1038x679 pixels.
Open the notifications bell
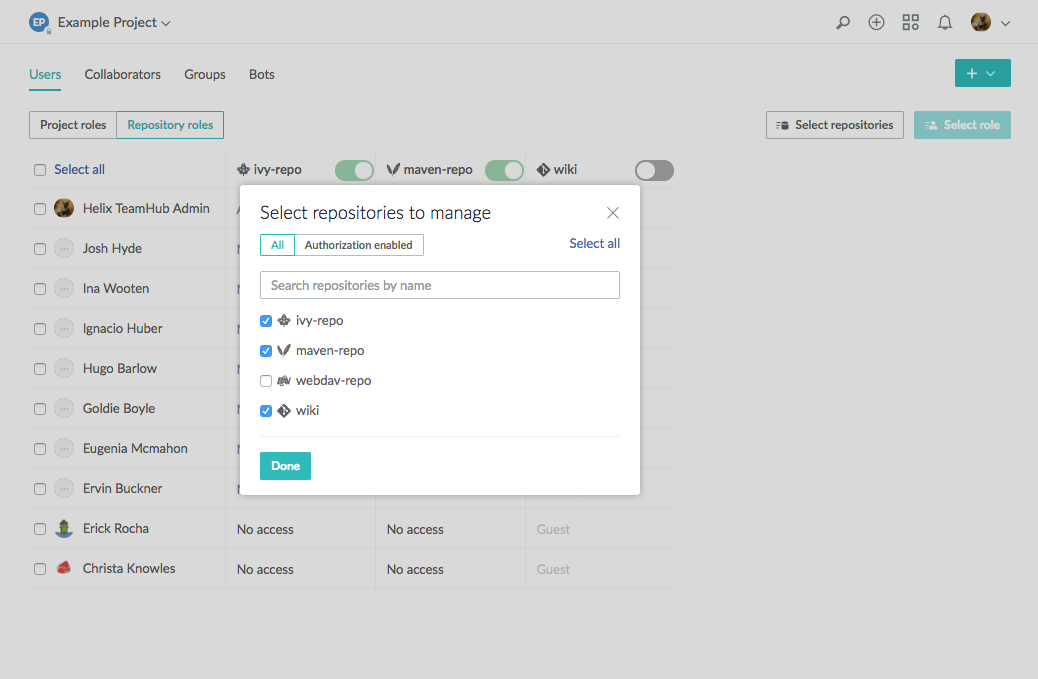tap(944, 22)
